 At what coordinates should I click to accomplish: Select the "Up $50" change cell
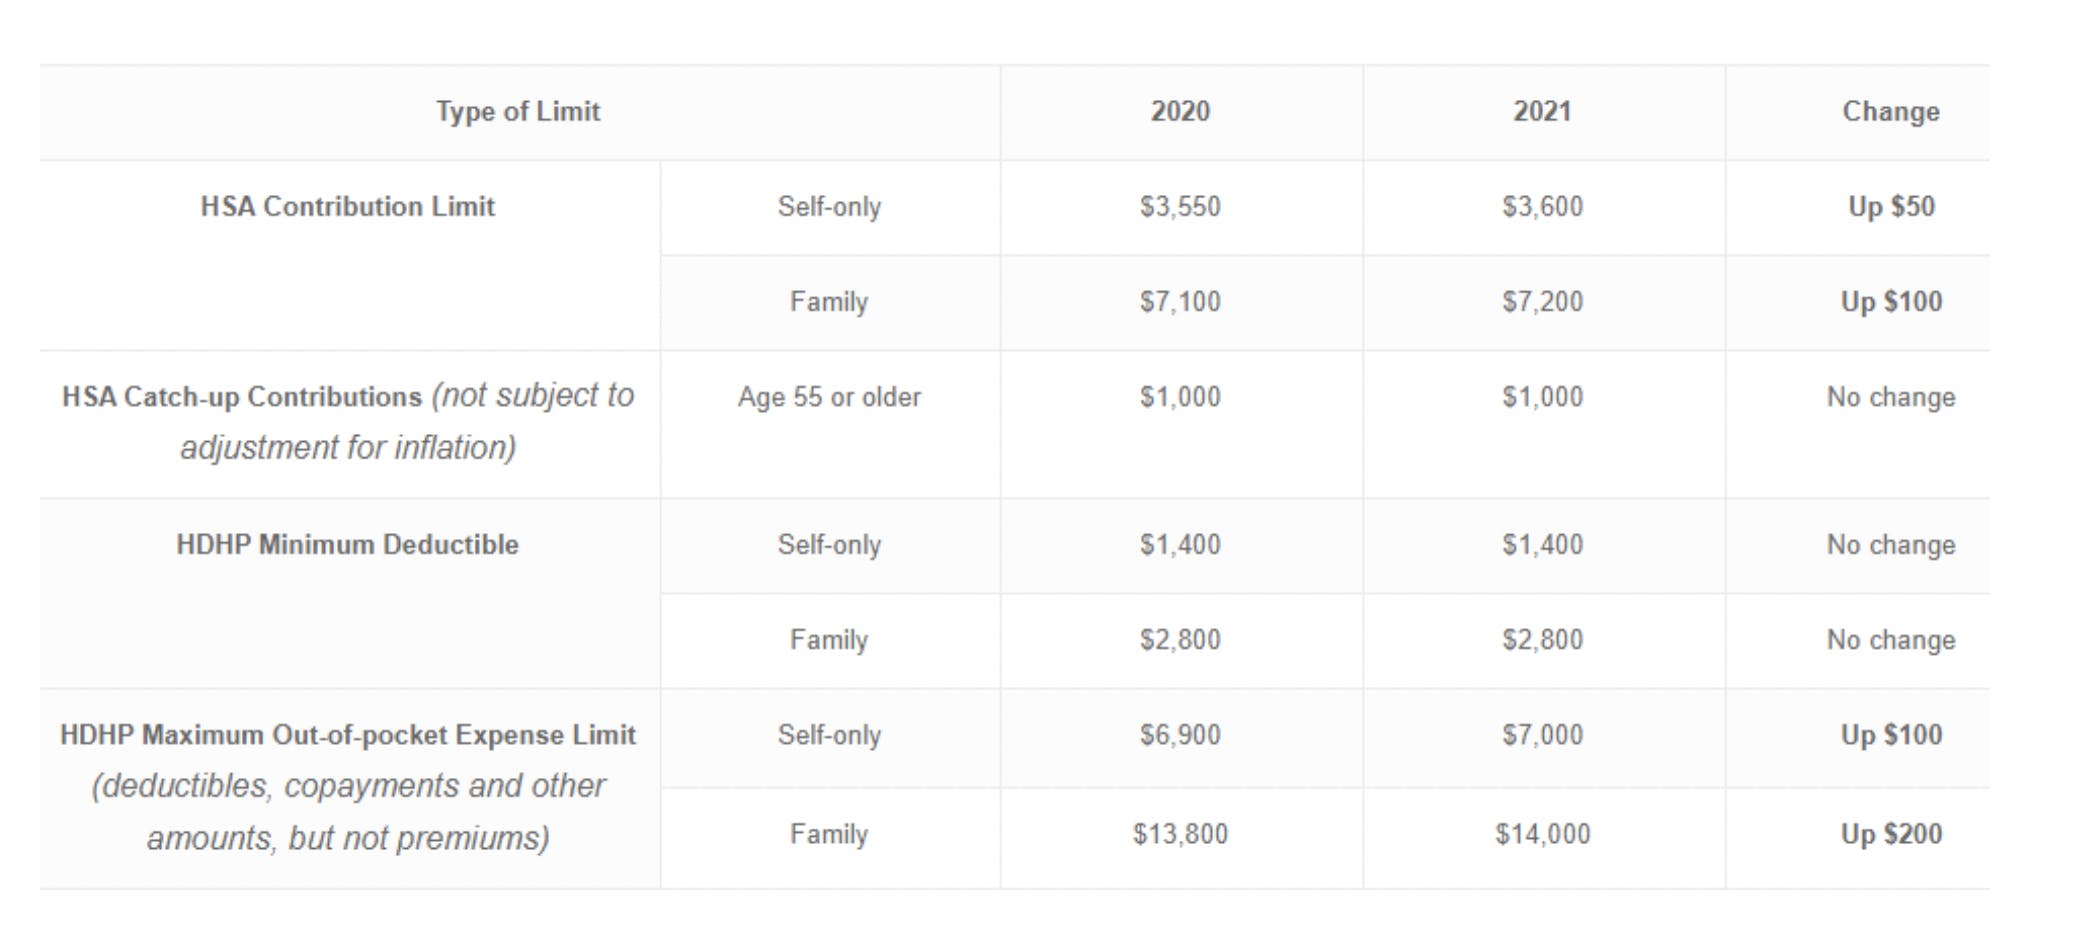pyautogui.click(x=1890, y=207)
